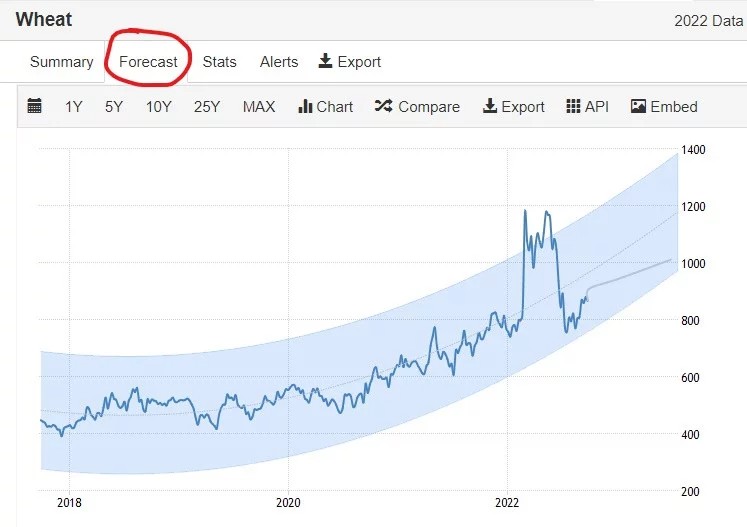
Task: Click the download icon in the tab row
Action: coord(325,61)
